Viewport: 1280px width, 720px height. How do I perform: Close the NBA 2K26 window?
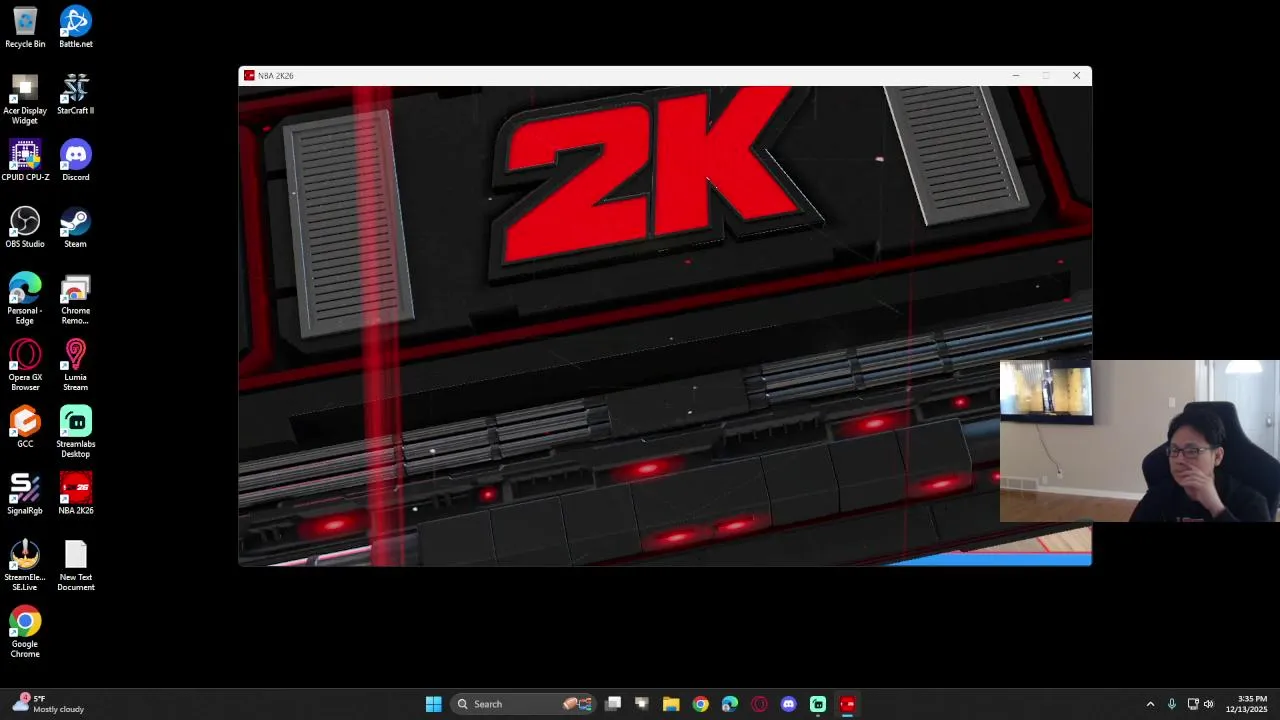pyautogui.click(x=1076, y=76)
